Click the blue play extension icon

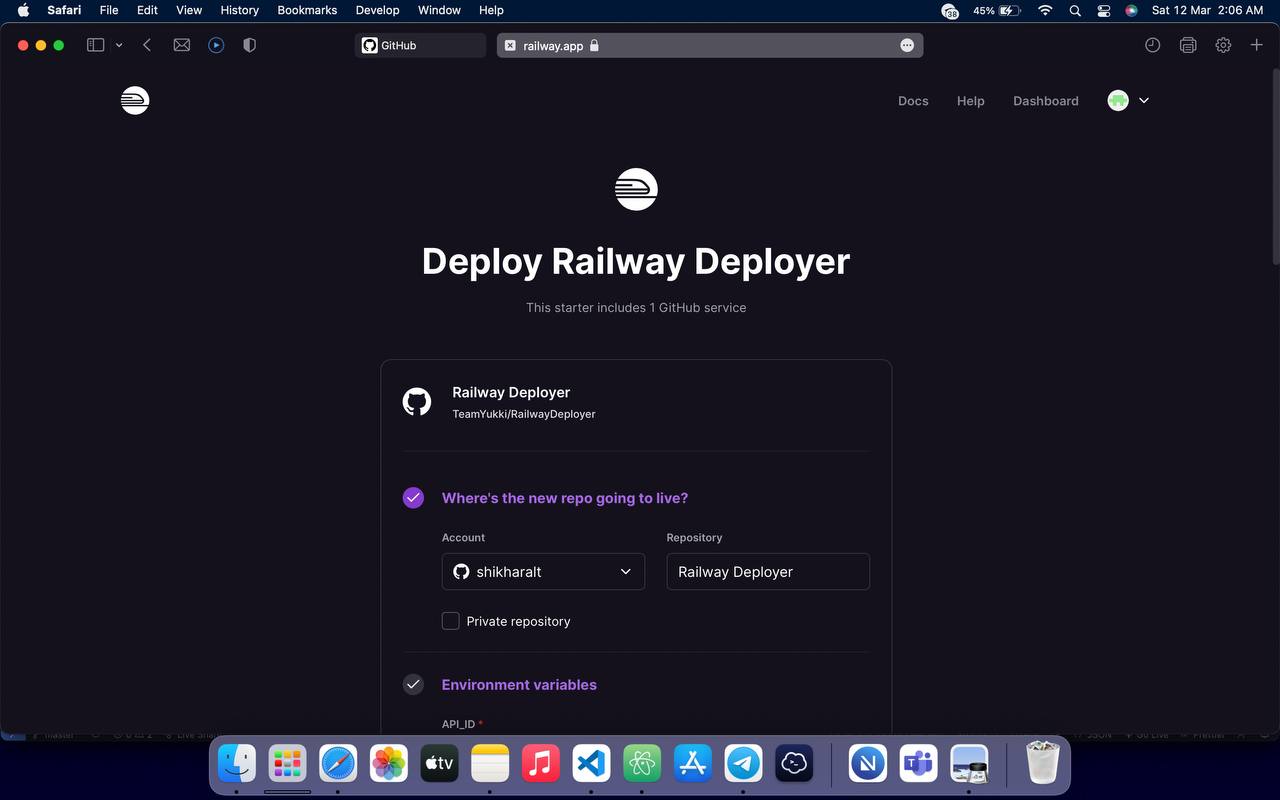pyautogui.click(x=216, y=45)
